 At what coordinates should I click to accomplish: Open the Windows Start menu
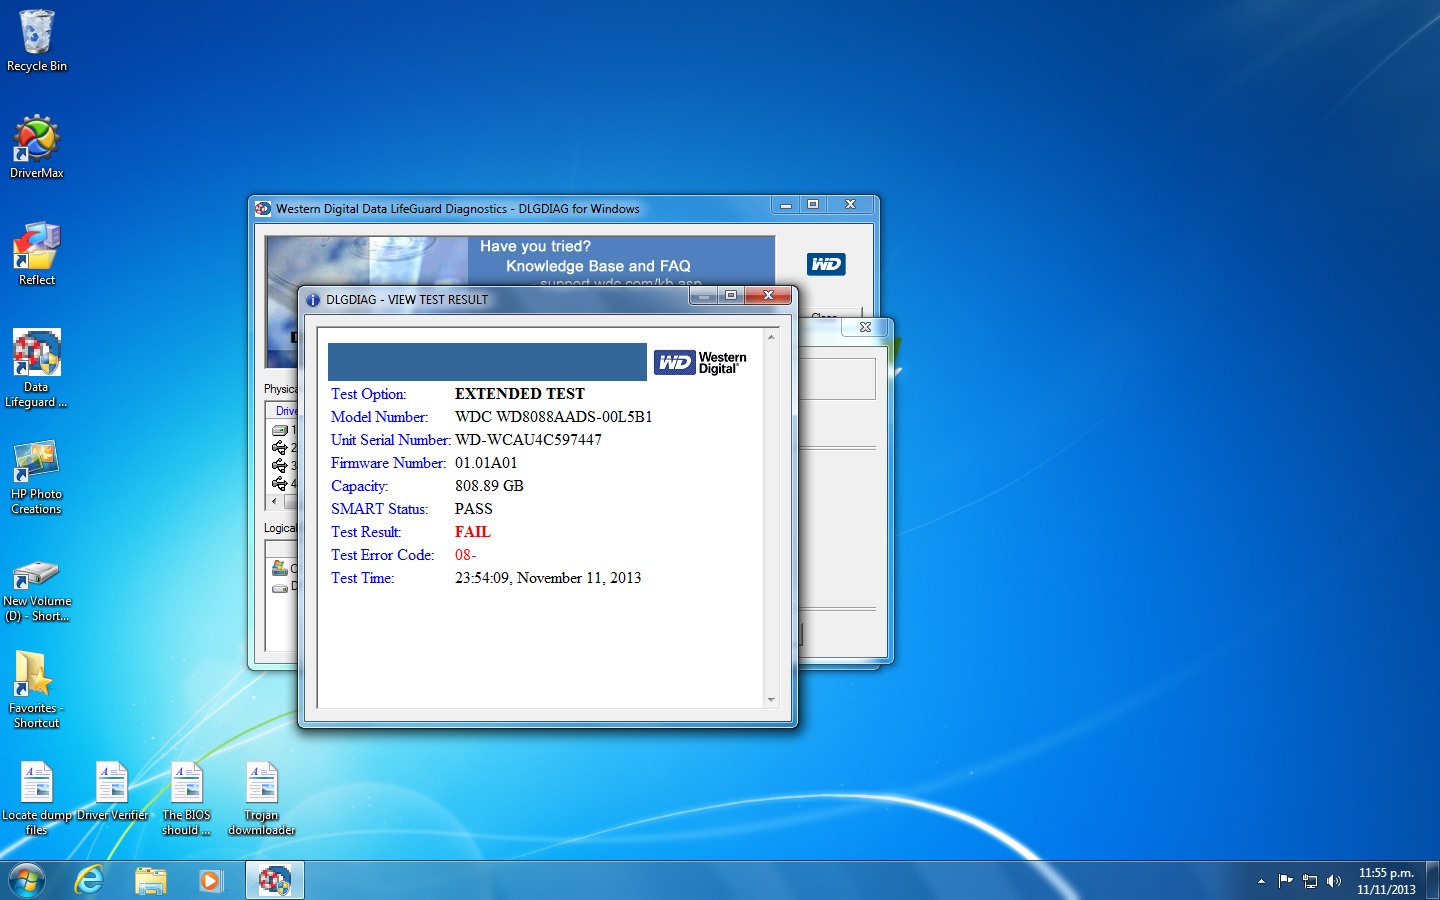pyautogui.click(x=27, y=881)
